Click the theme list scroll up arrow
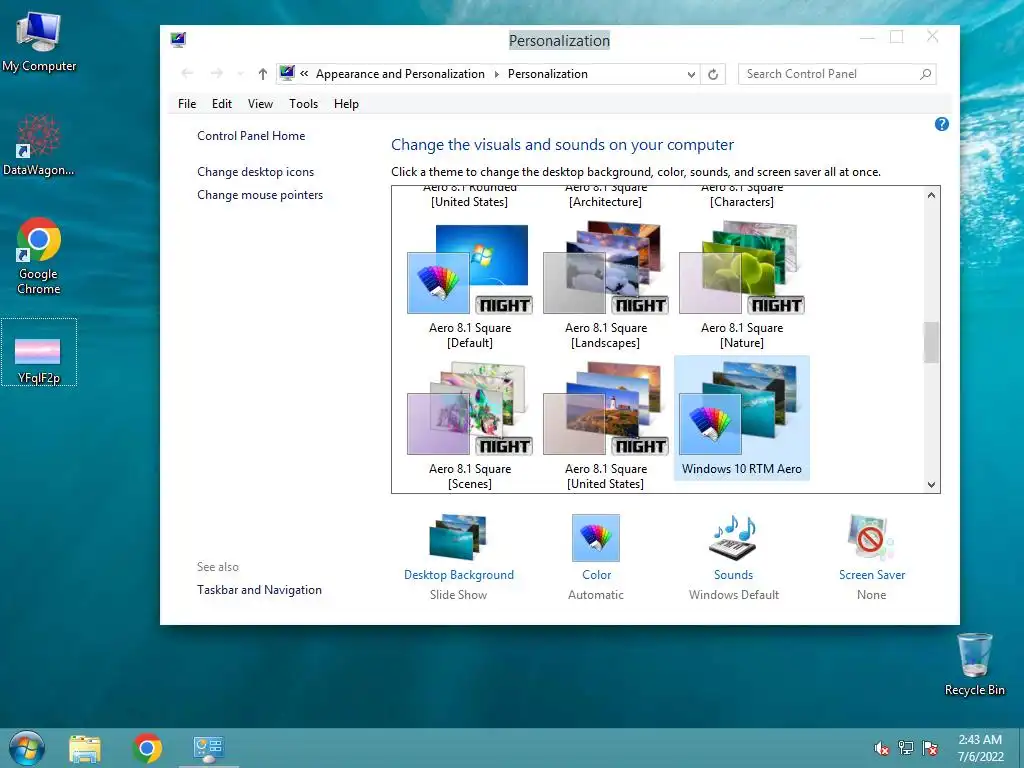 tap(931, 195)
